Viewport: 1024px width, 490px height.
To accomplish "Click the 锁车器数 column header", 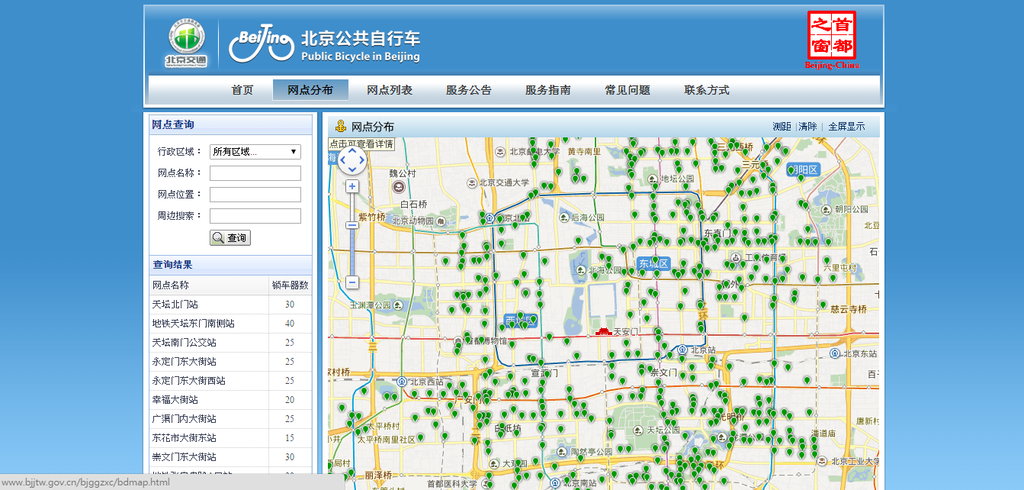I will click(x=290, y=285).
